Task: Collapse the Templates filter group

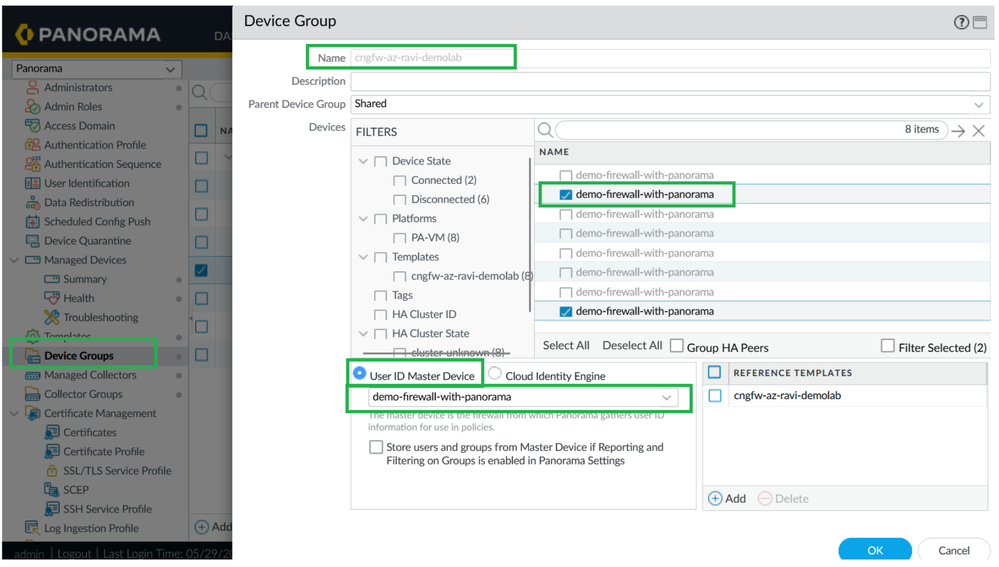Action: 363,257
